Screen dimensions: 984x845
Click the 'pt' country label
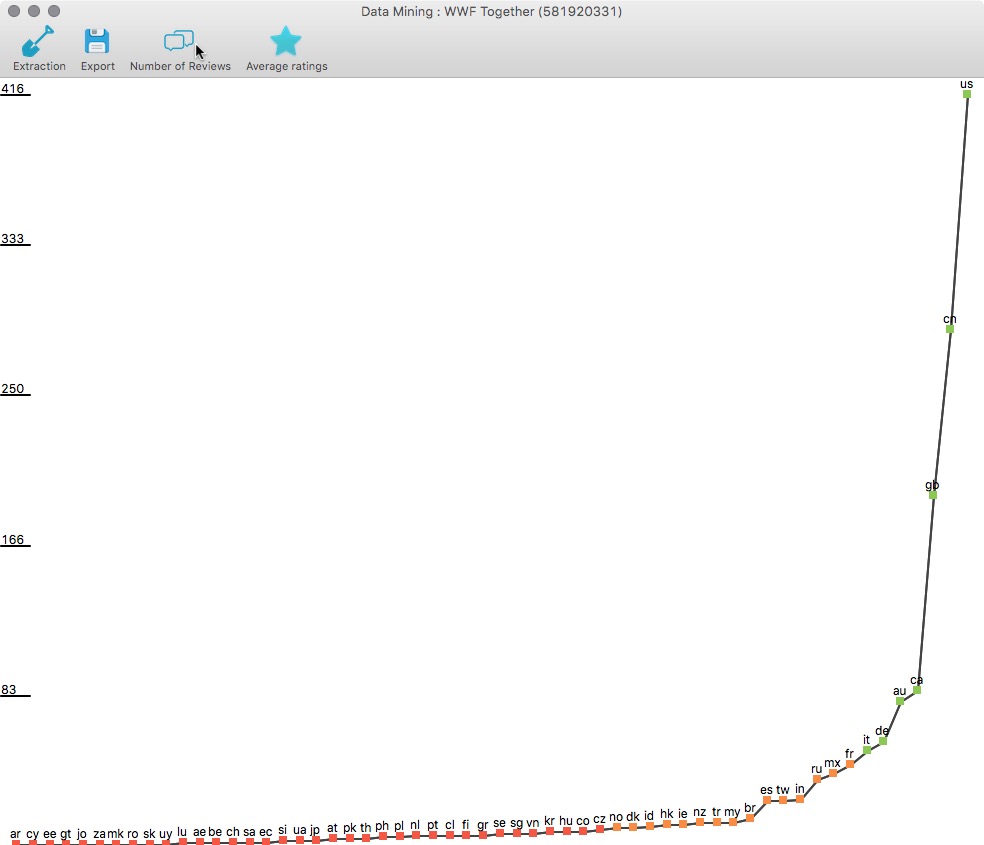point(432,826)
